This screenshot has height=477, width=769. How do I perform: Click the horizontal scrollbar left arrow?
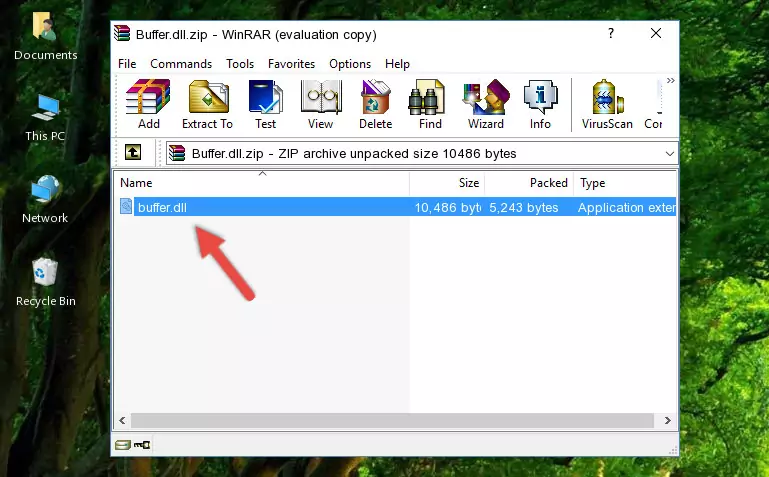(122, 420)
